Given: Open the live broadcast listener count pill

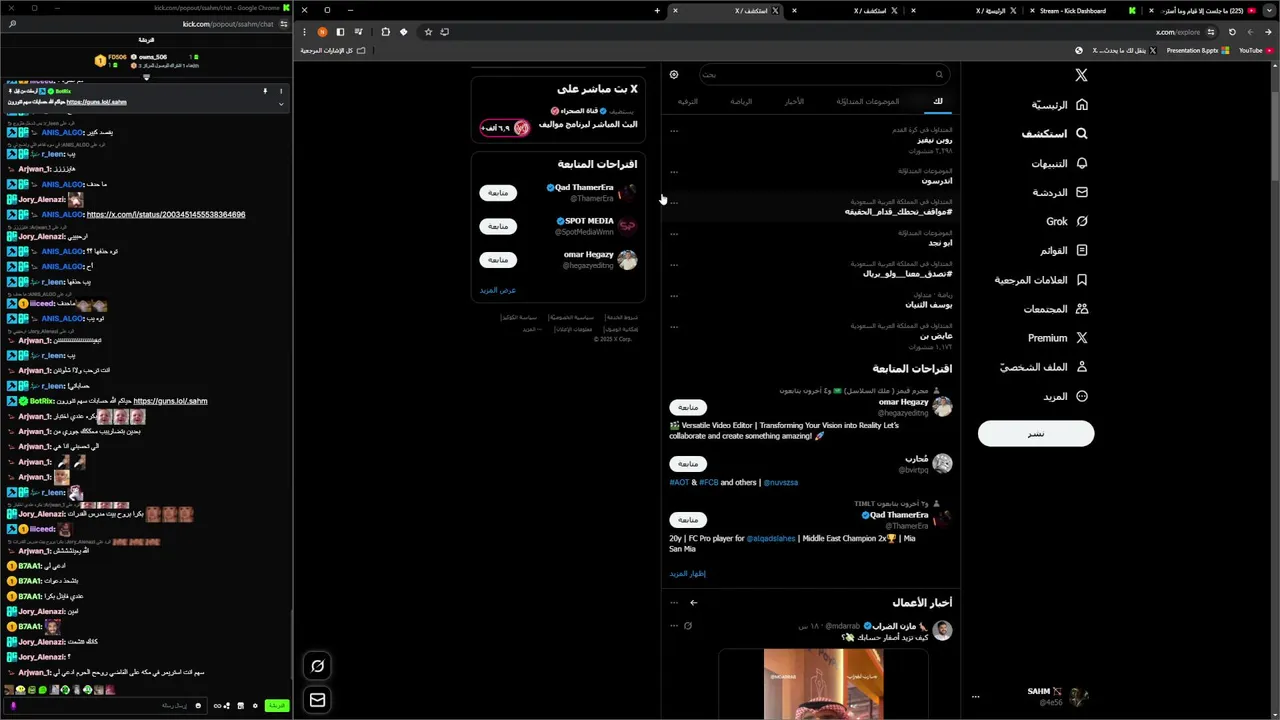Looking at the screenshot, I should tap(505, 128).
